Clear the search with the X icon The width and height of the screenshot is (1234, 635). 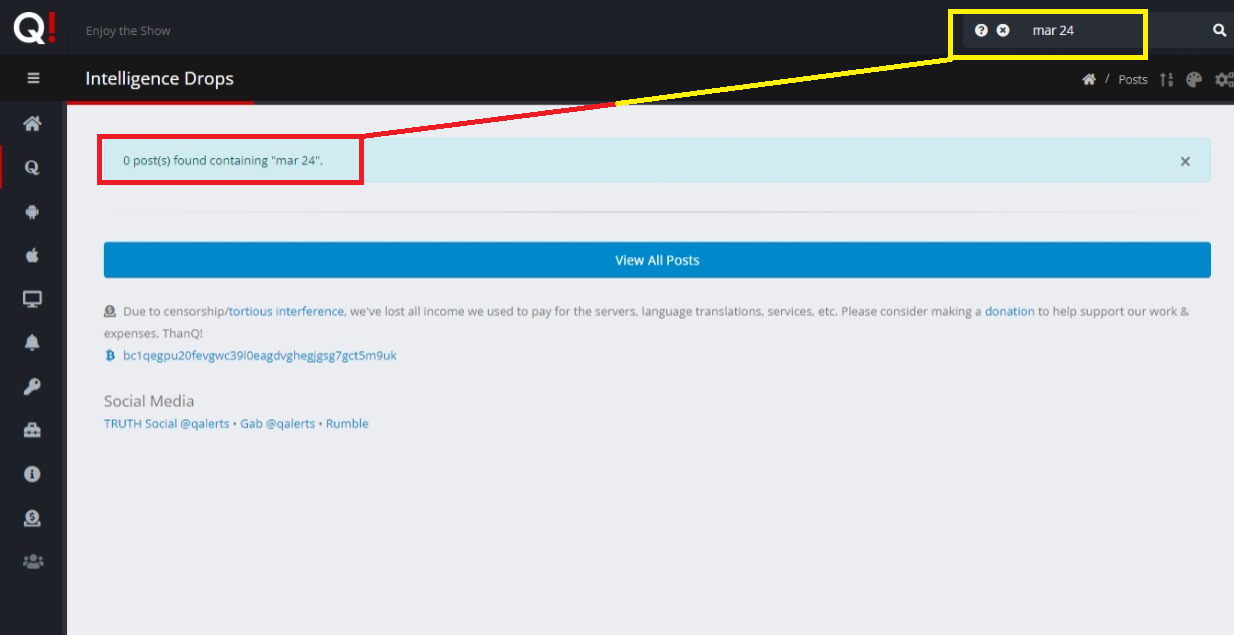1003,30
